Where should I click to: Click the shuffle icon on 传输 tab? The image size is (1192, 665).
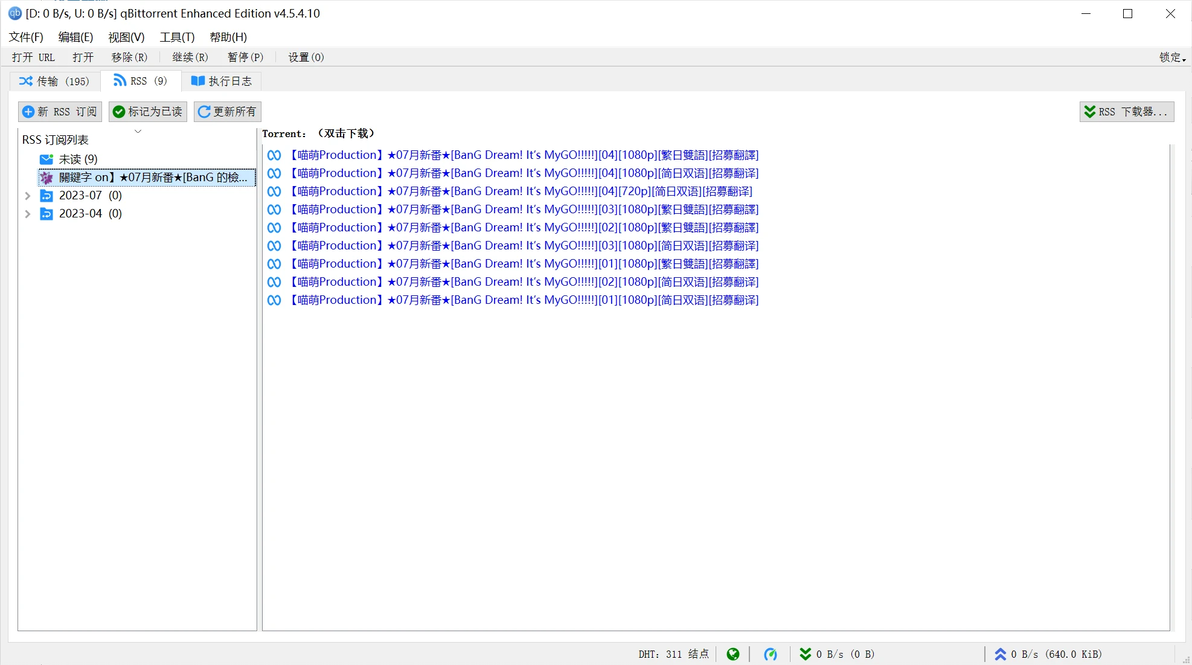pyautogui.click(x=26, y=81)
